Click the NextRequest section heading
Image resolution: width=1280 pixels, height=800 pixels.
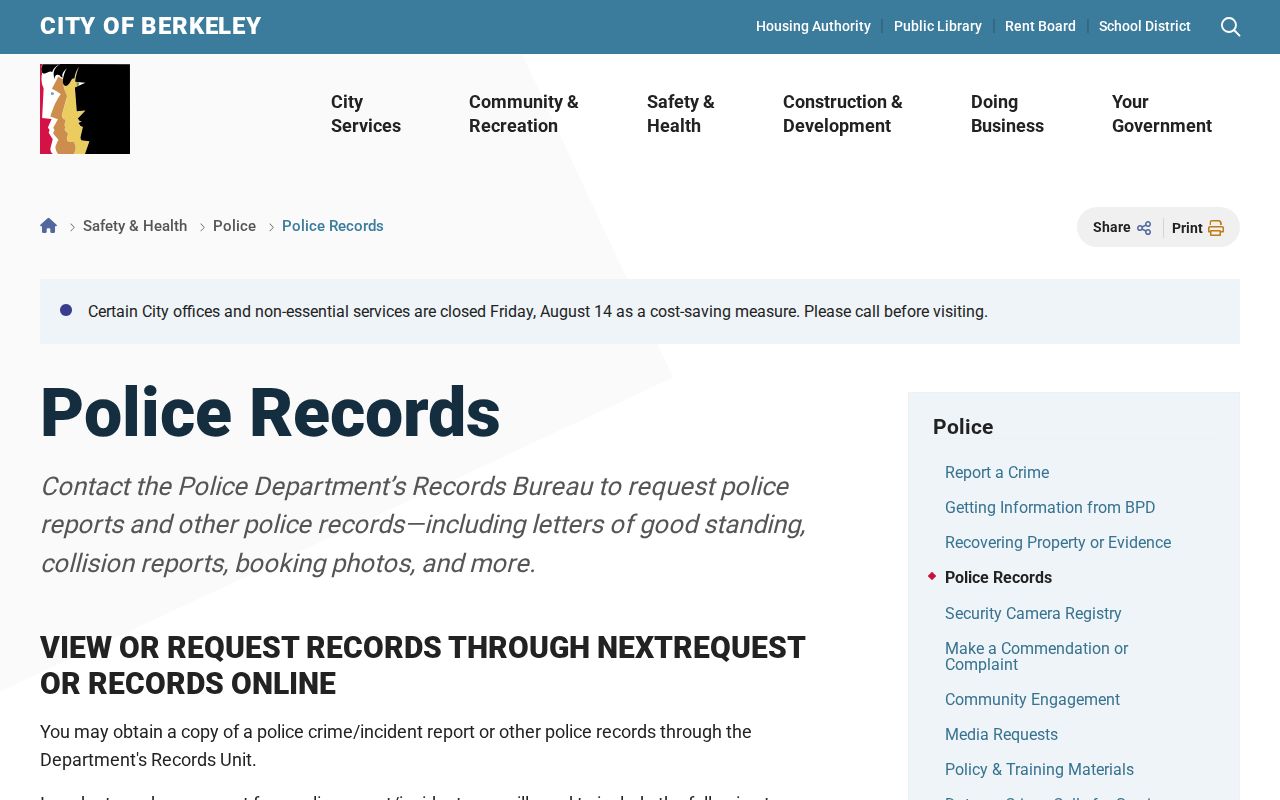click(x=423, y=665)
